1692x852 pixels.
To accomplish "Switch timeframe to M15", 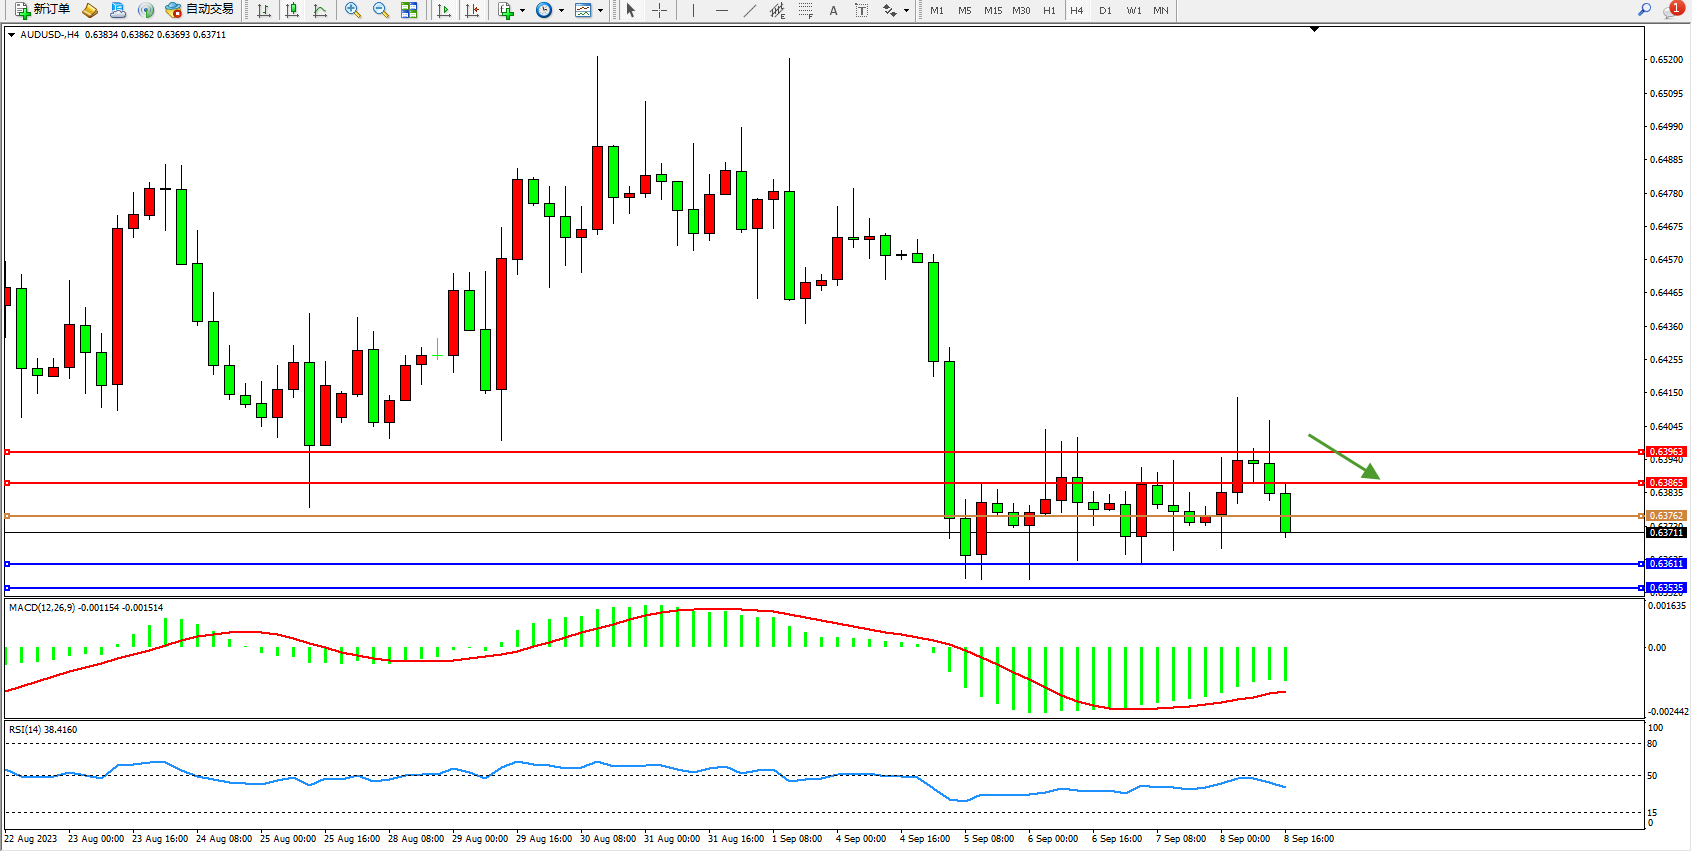I will [992, 11].
